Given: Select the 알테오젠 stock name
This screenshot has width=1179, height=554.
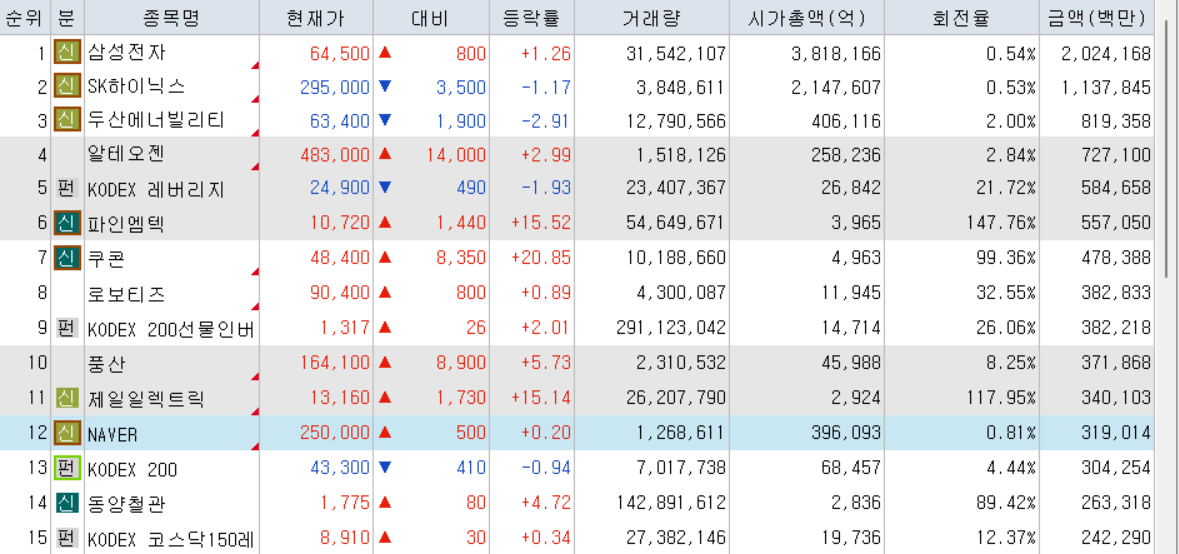Looking at the screenshot, I should (x=126, y=154).
